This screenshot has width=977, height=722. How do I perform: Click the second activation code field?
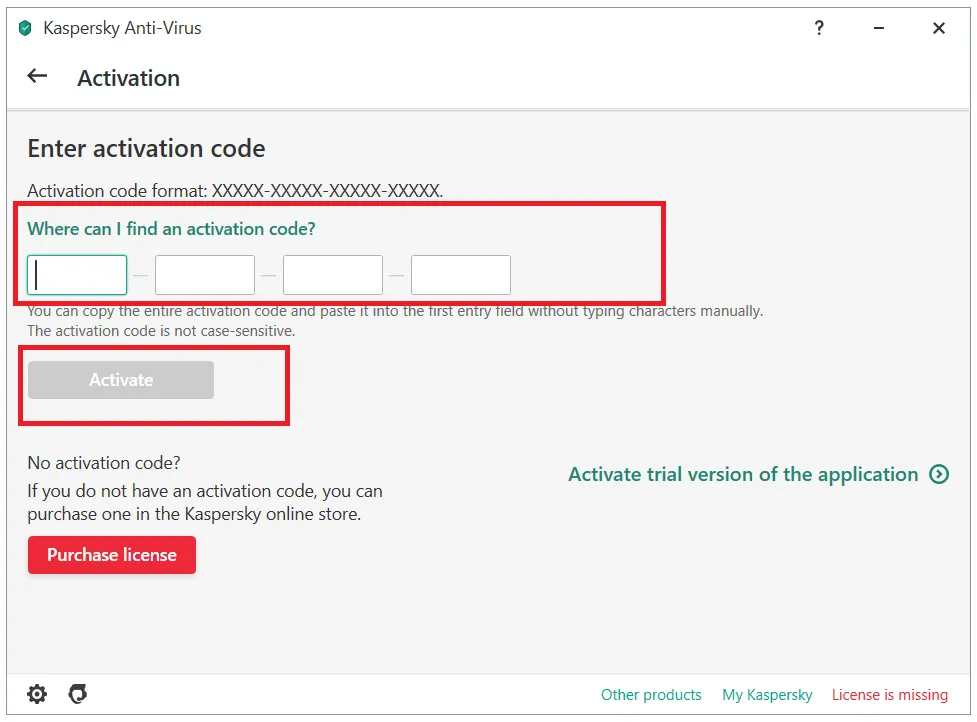[205, 275]
